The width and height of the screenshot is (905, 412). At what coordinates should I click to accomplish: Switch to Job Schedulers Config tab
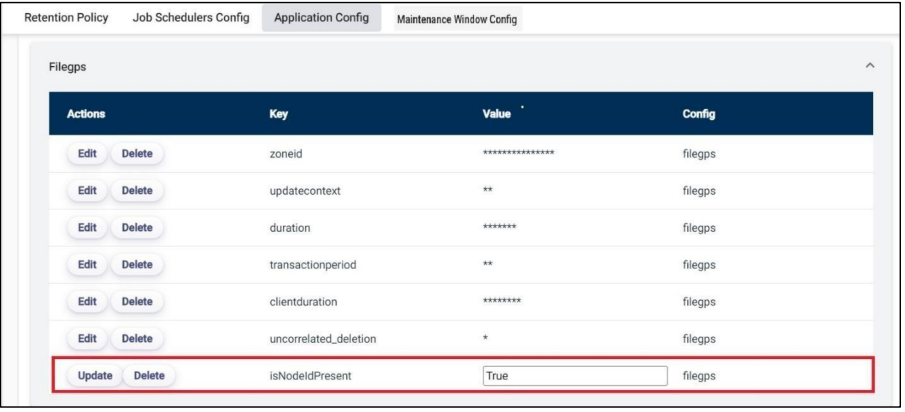pyautogui.click(x=191, y=18)
